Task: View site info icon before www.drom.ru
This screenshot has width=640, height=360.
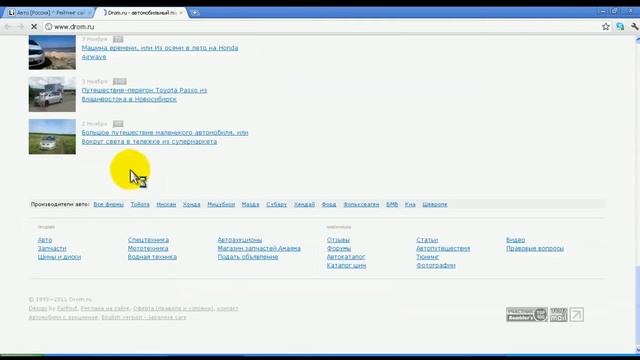Action: [49, 27]
